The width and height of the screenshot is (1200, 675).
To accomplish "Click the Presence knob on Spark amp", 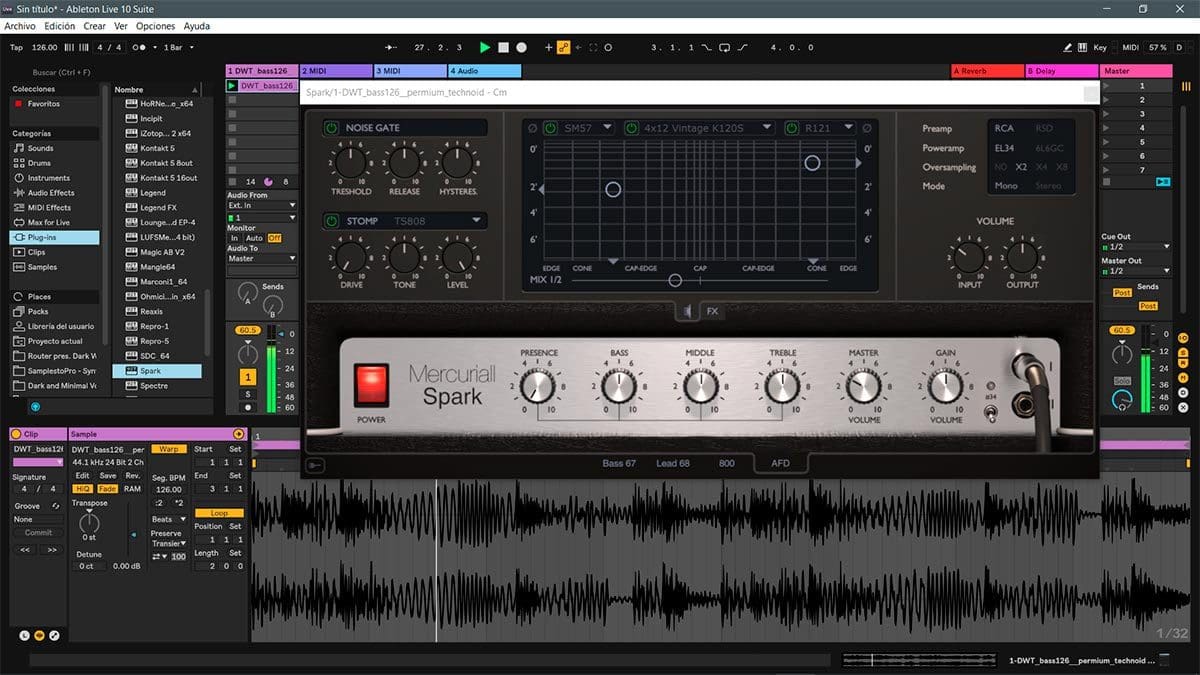I will pyautogui.click(x=538, y=385).
